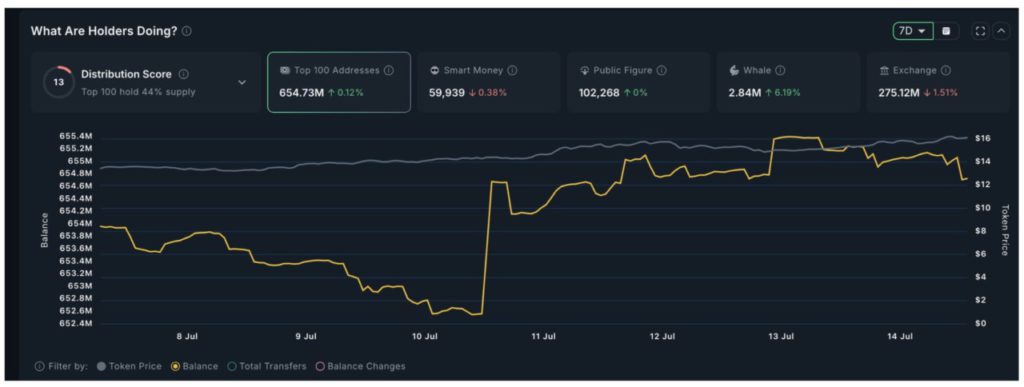The height and width of the screenshot is (387, 1024).
Task: Collapse the holders panel with chevron up
Action: 1001,31
